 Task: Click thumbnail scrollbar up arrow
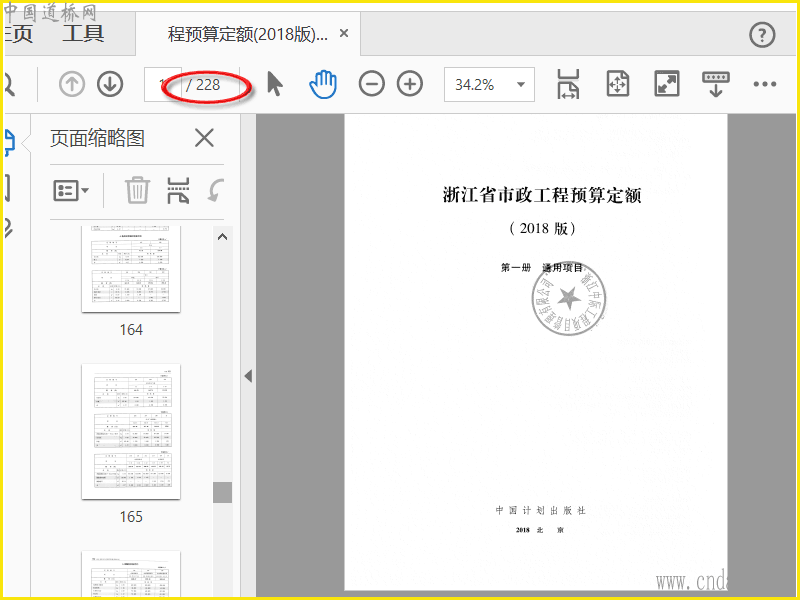click(x=222, y=237)
